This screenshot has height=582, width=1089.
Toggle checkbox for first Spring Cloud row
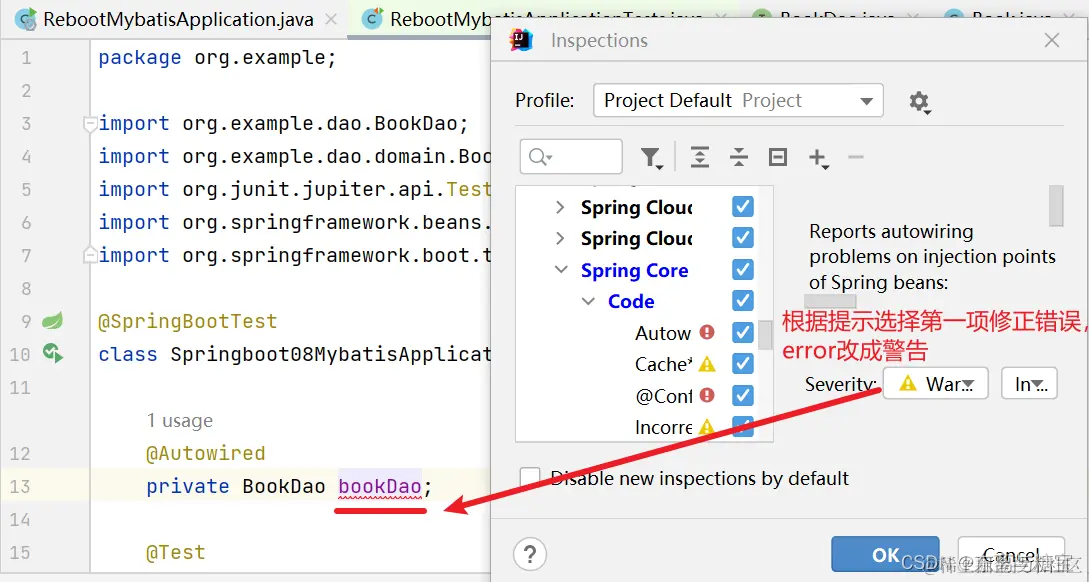point(743,206)
